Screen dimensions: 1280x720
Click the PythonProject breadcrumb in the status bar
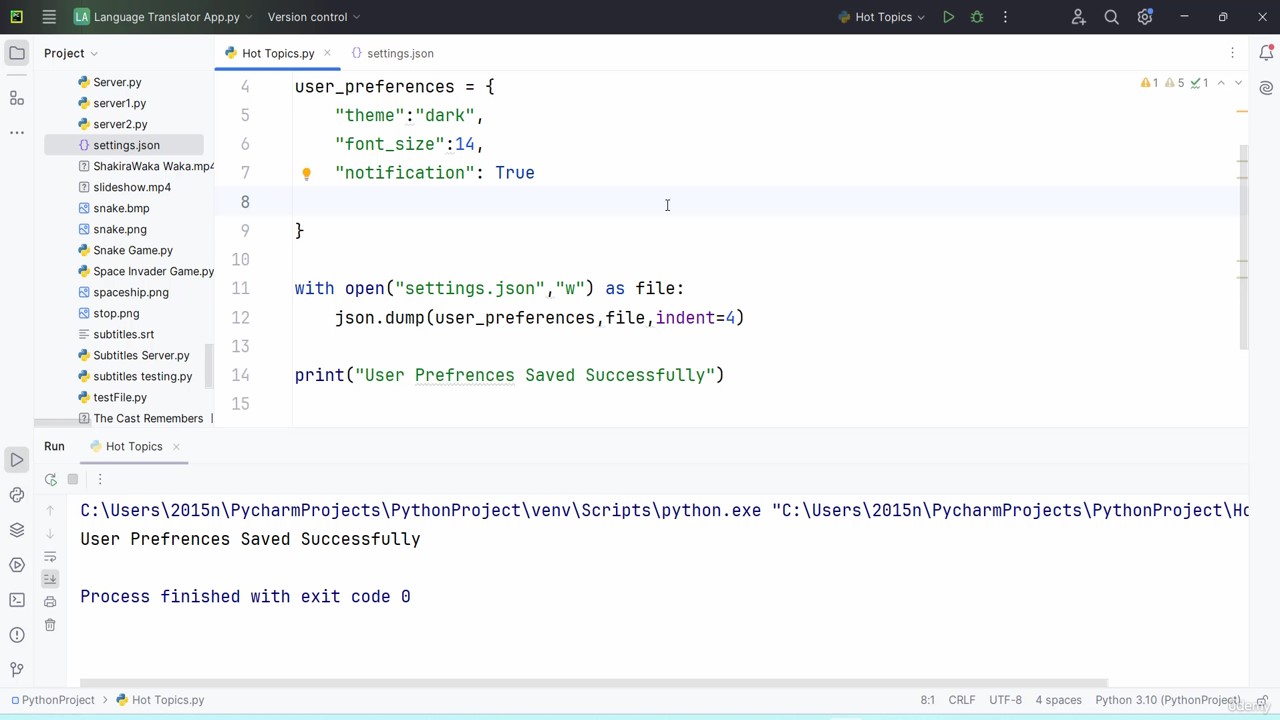[52, 700]
